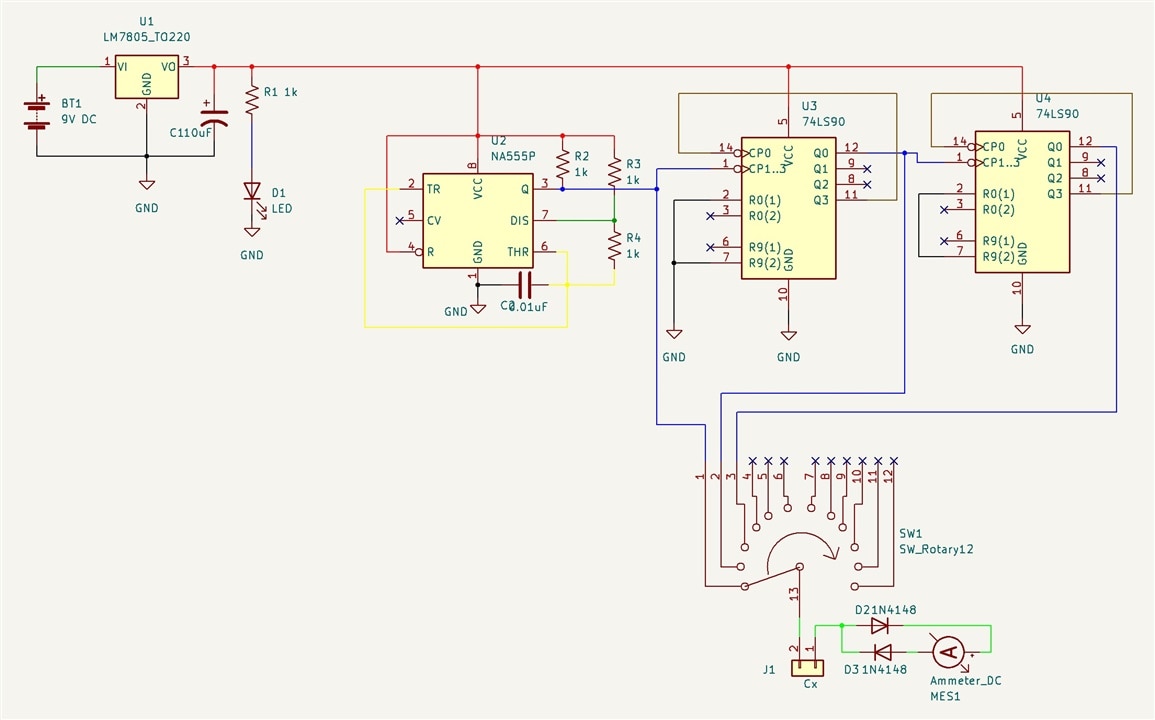Select the NA555P reference label text
1155x720 pixels.
(513, 156)
